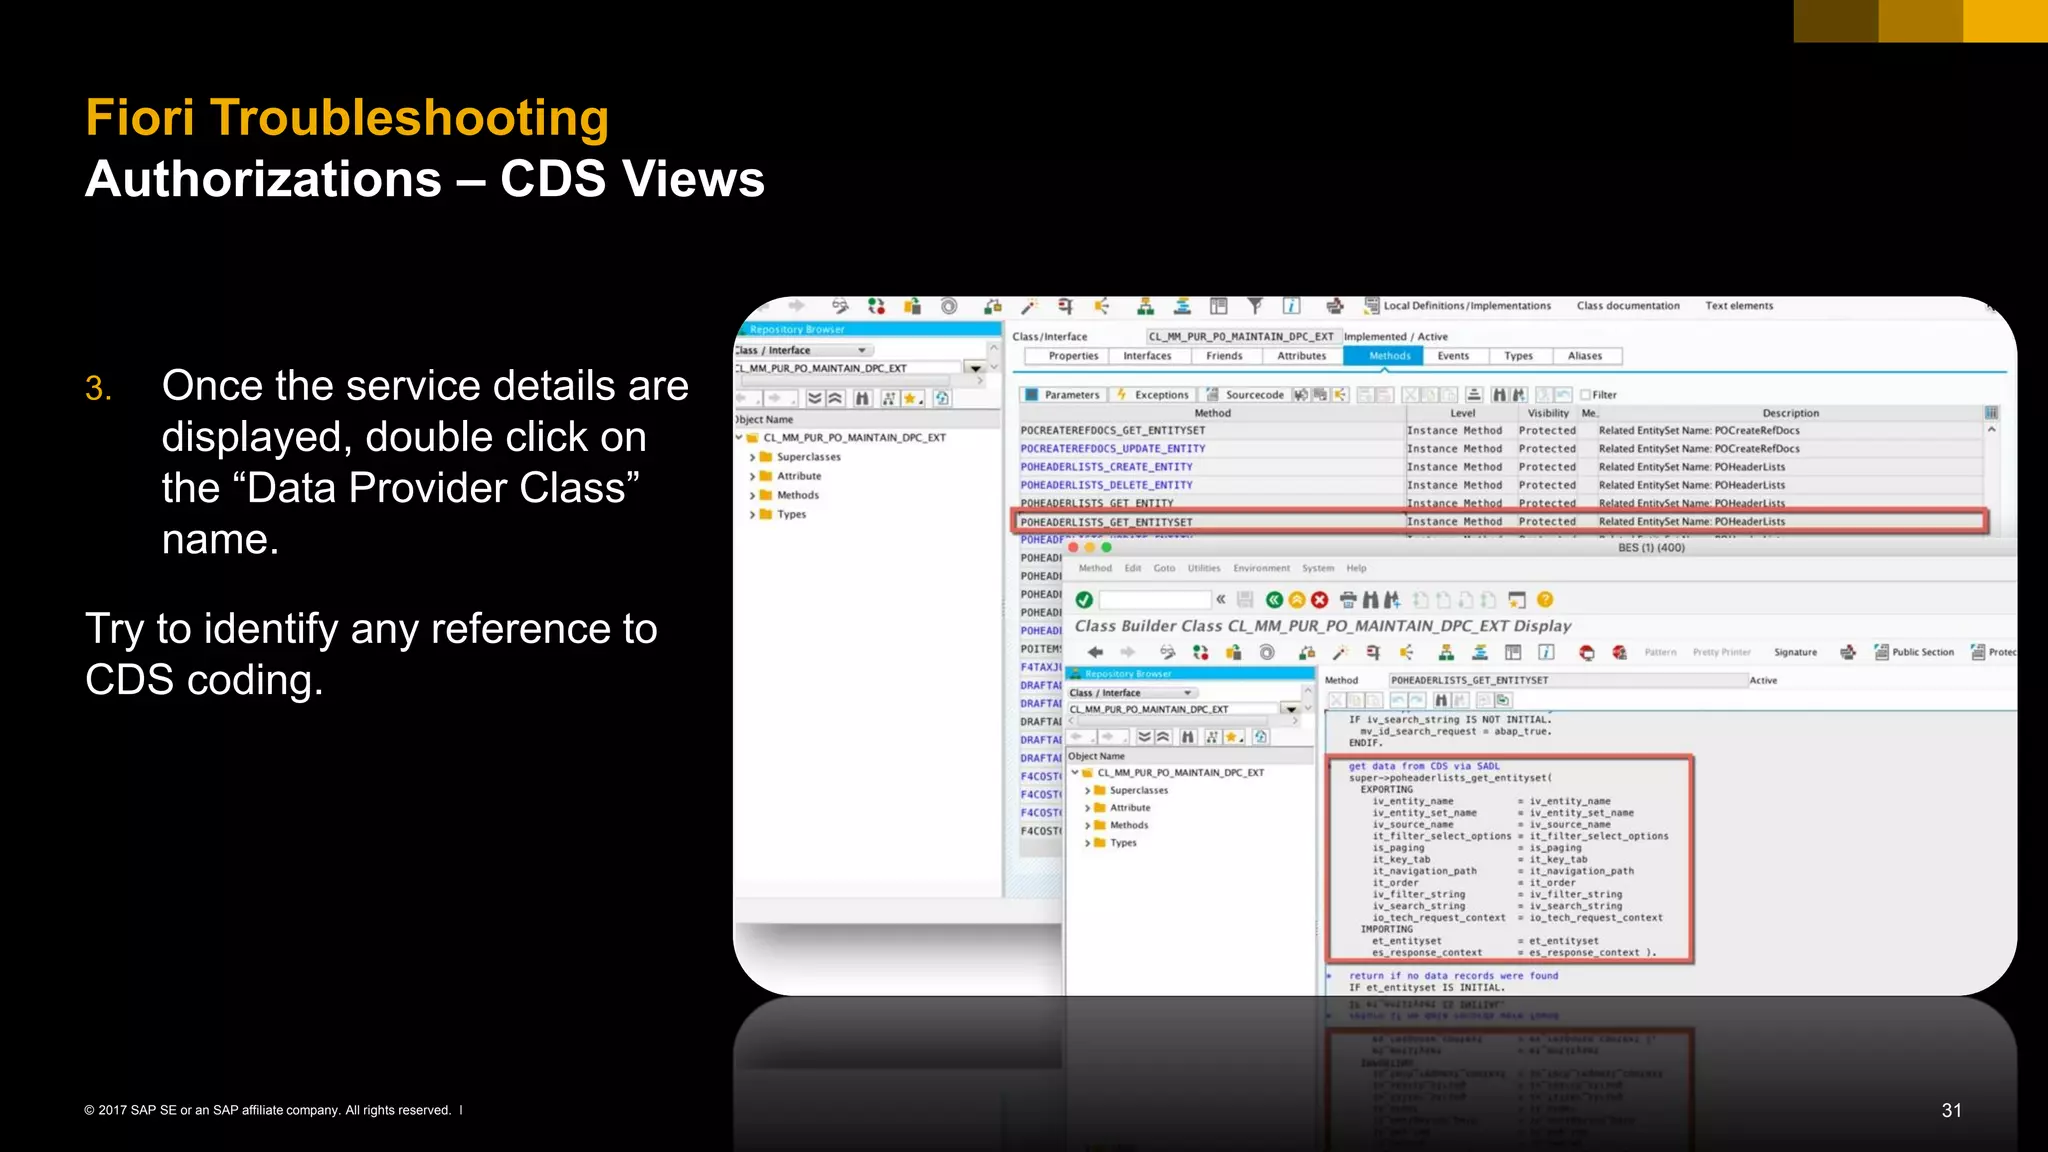Select the POHEADERLISTS_GET_ENTITYSET method row
This screenshot has width=2048, height=1152.
coord(1499,522)
